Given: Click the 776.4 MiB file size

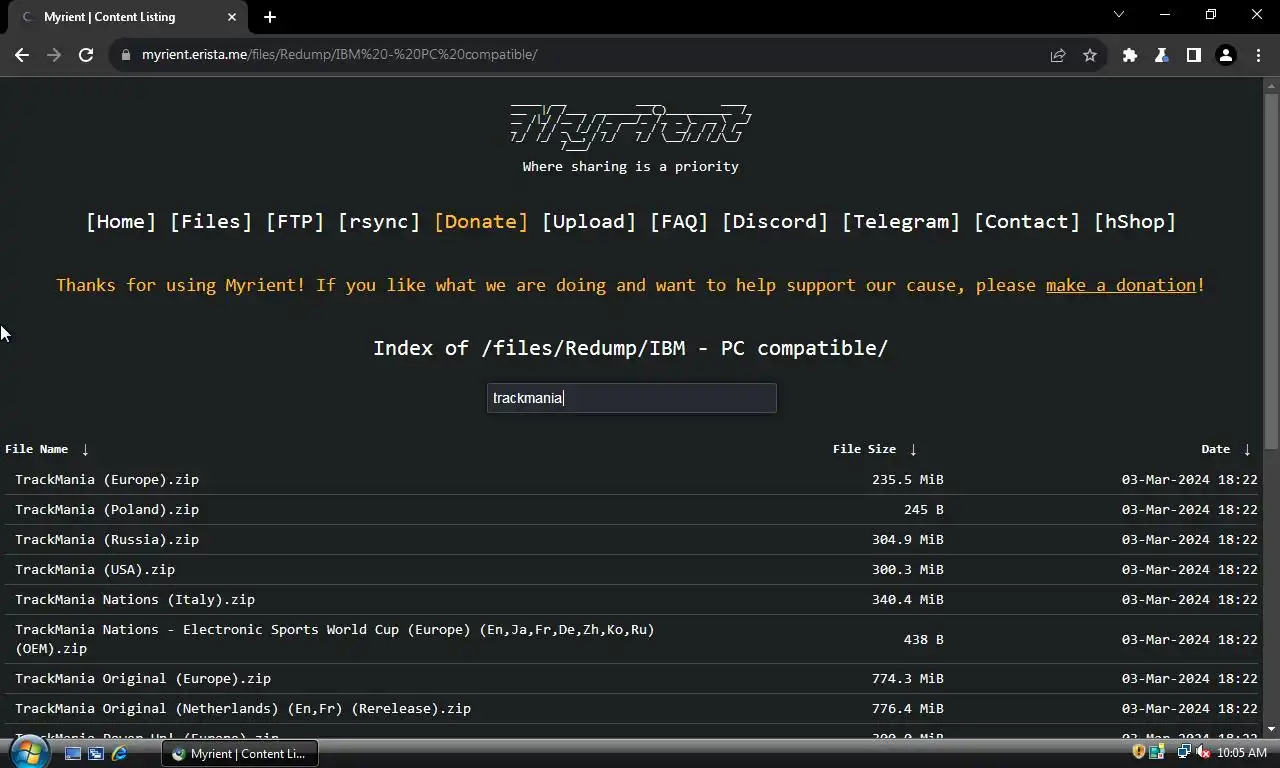Looking at the screenshot, I should click(908, 709).
